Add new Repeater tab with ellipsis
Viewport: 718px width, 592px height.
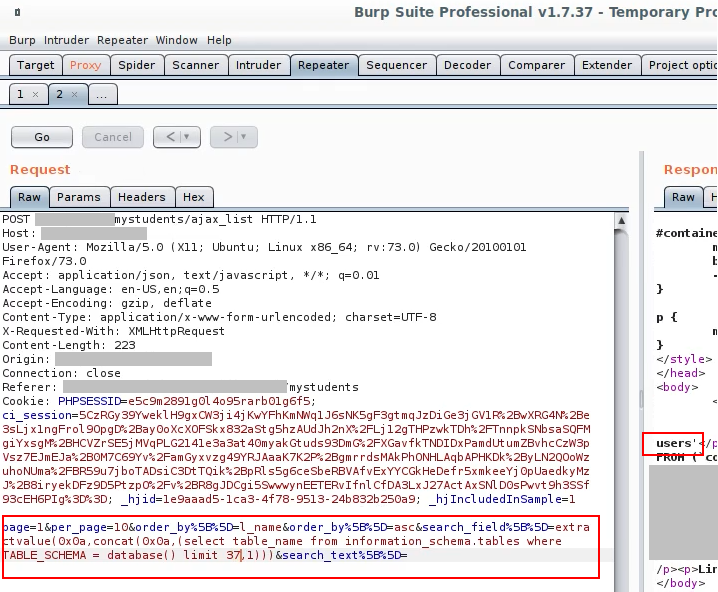pyautogui.click(x=102, y=95)
